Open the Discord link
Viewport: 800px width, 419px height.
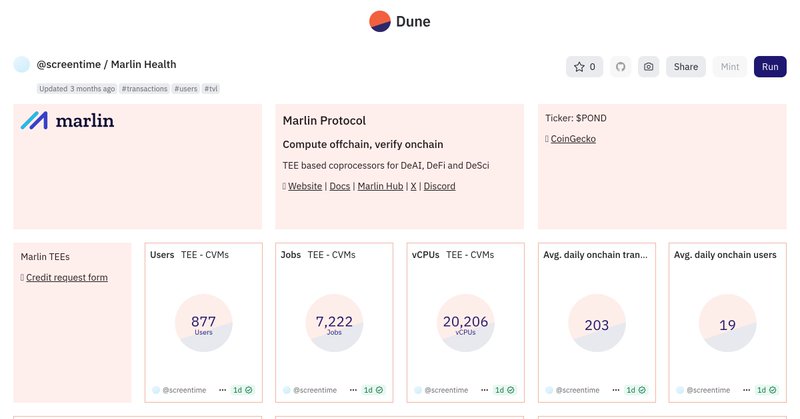point(439,186)
